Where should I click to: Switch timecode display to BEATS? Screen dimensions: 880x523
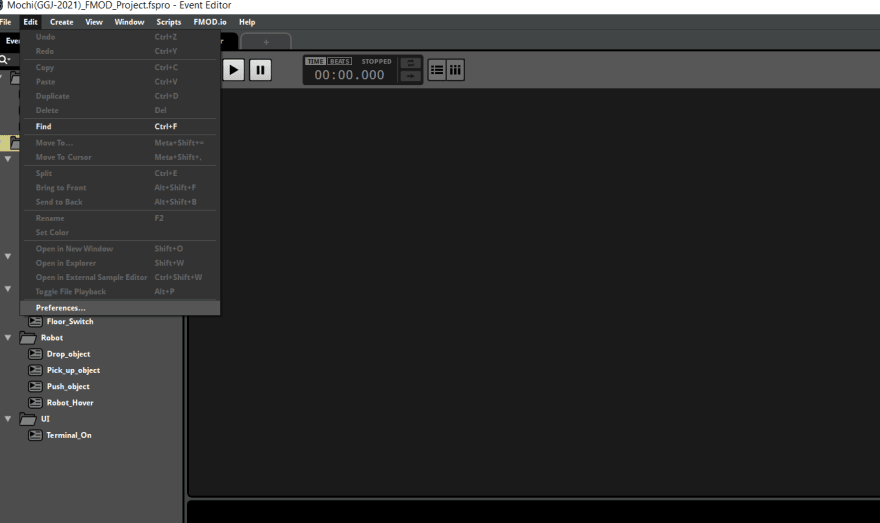[340, 61]
